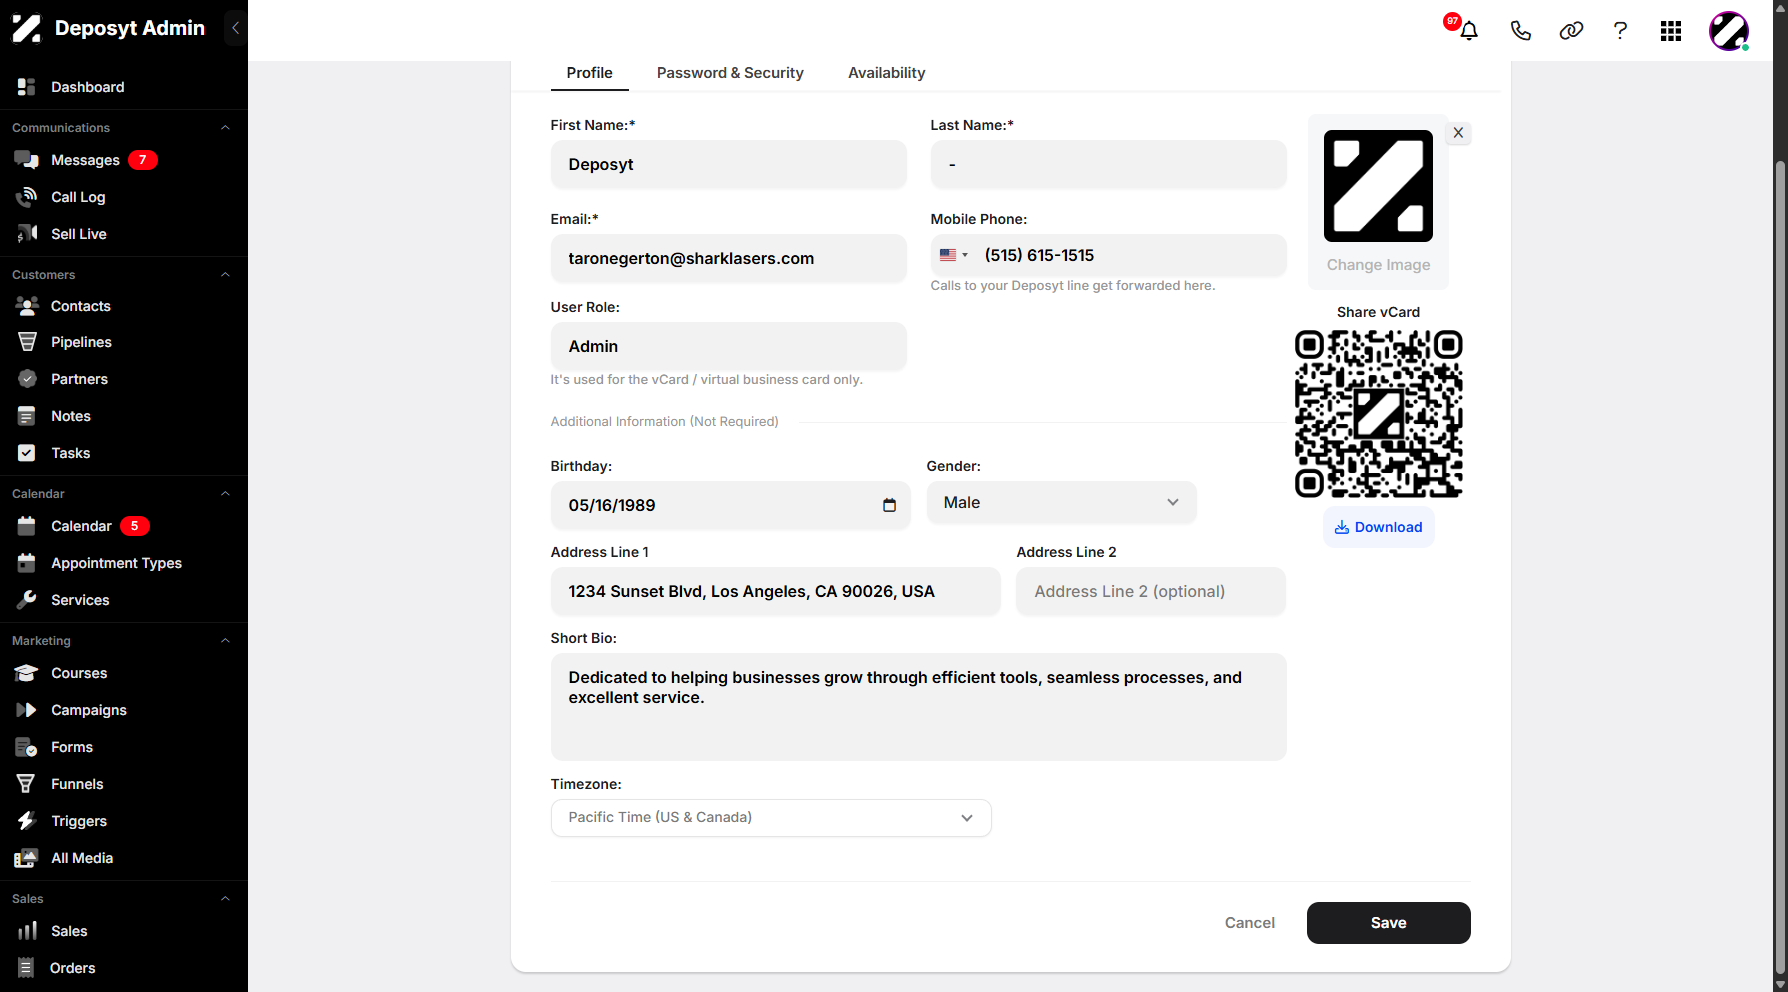
Task: Open the notifications bell icon
Action: click(1468, 30)
